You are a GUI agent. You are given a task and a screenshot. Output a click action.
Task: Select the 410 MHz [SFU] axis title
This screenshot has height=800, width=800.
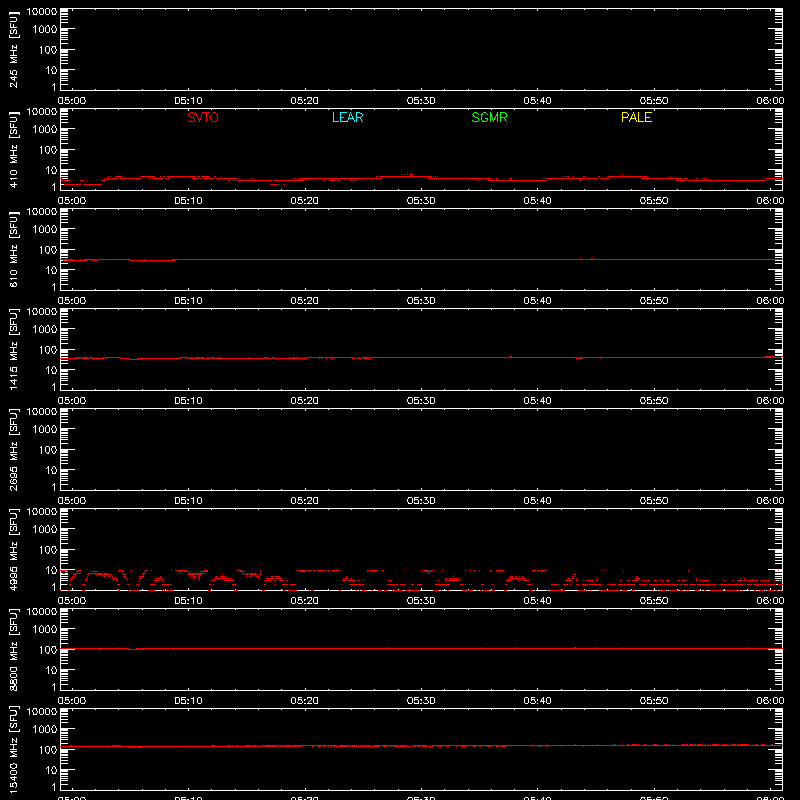click(14, 150)
